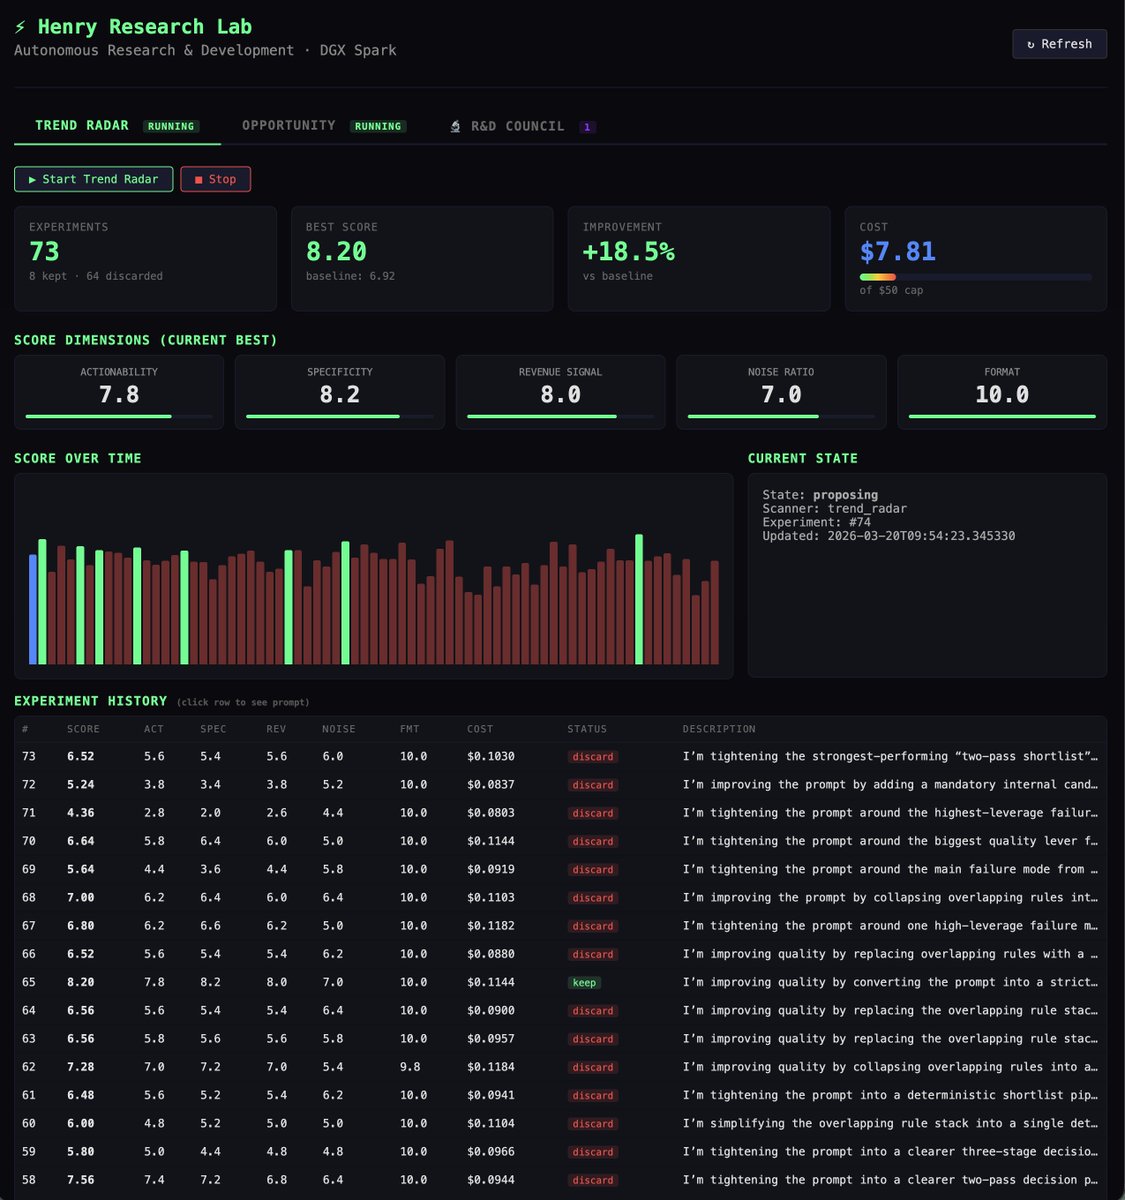Click score 6.80 in row 67
The height and width of the screenshot is (1200, 1125).
[x=81, y=926]
